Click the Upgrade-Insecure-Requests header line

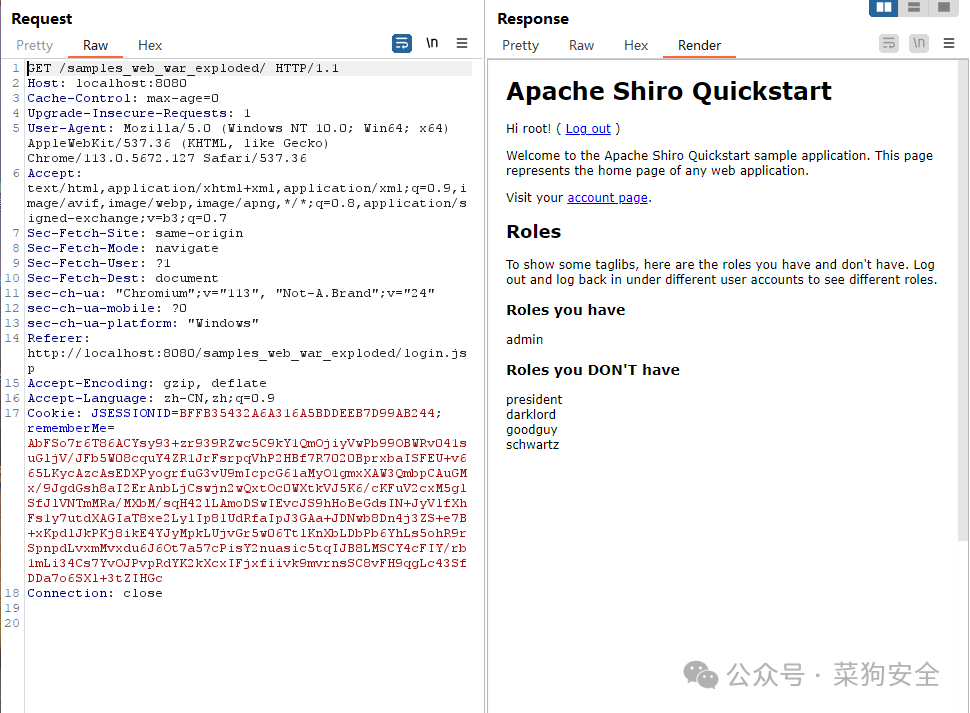[139, 113]
